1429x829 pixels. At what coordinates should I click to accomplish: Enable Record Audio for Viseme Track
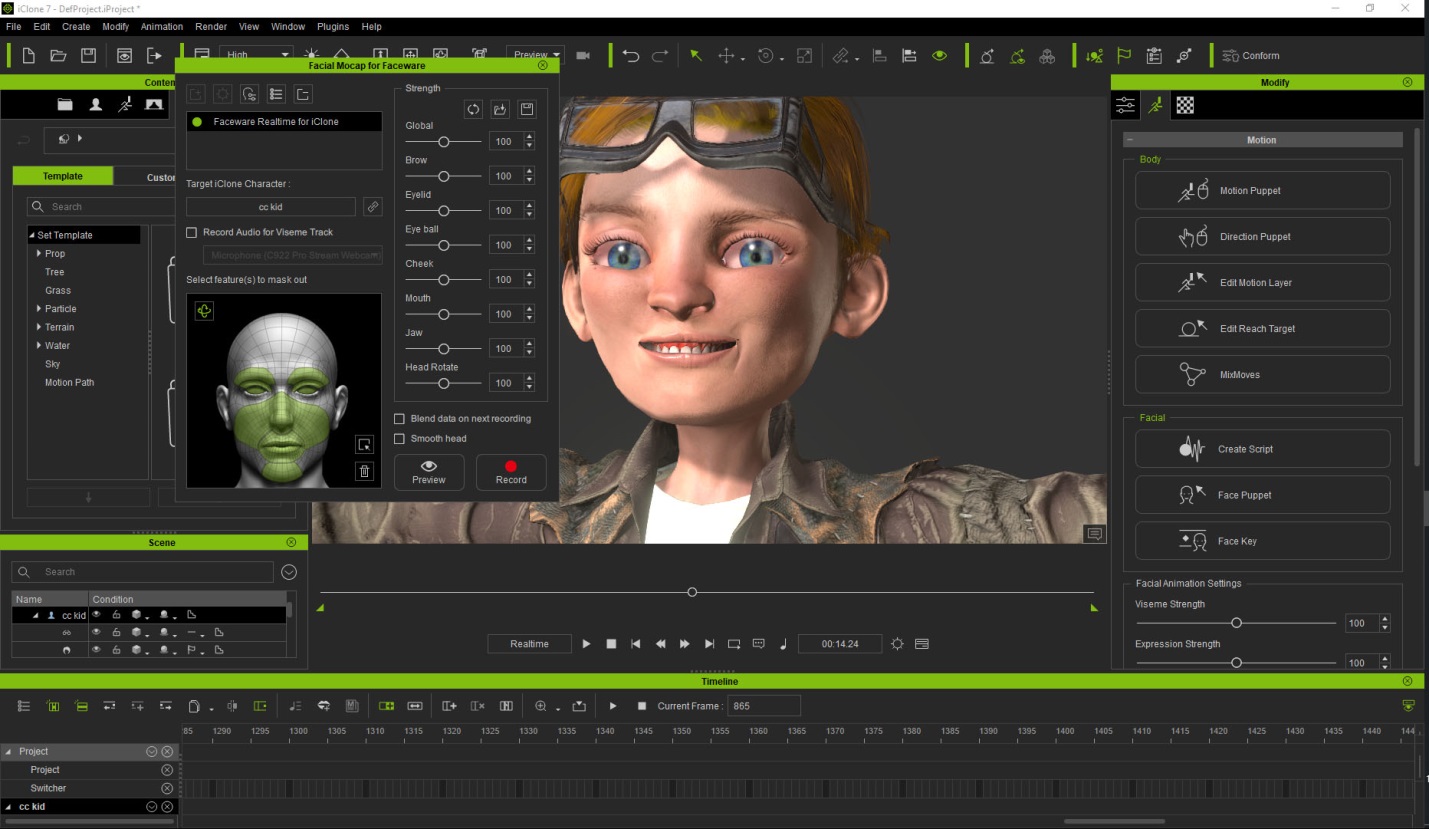(x=191, y=231)
